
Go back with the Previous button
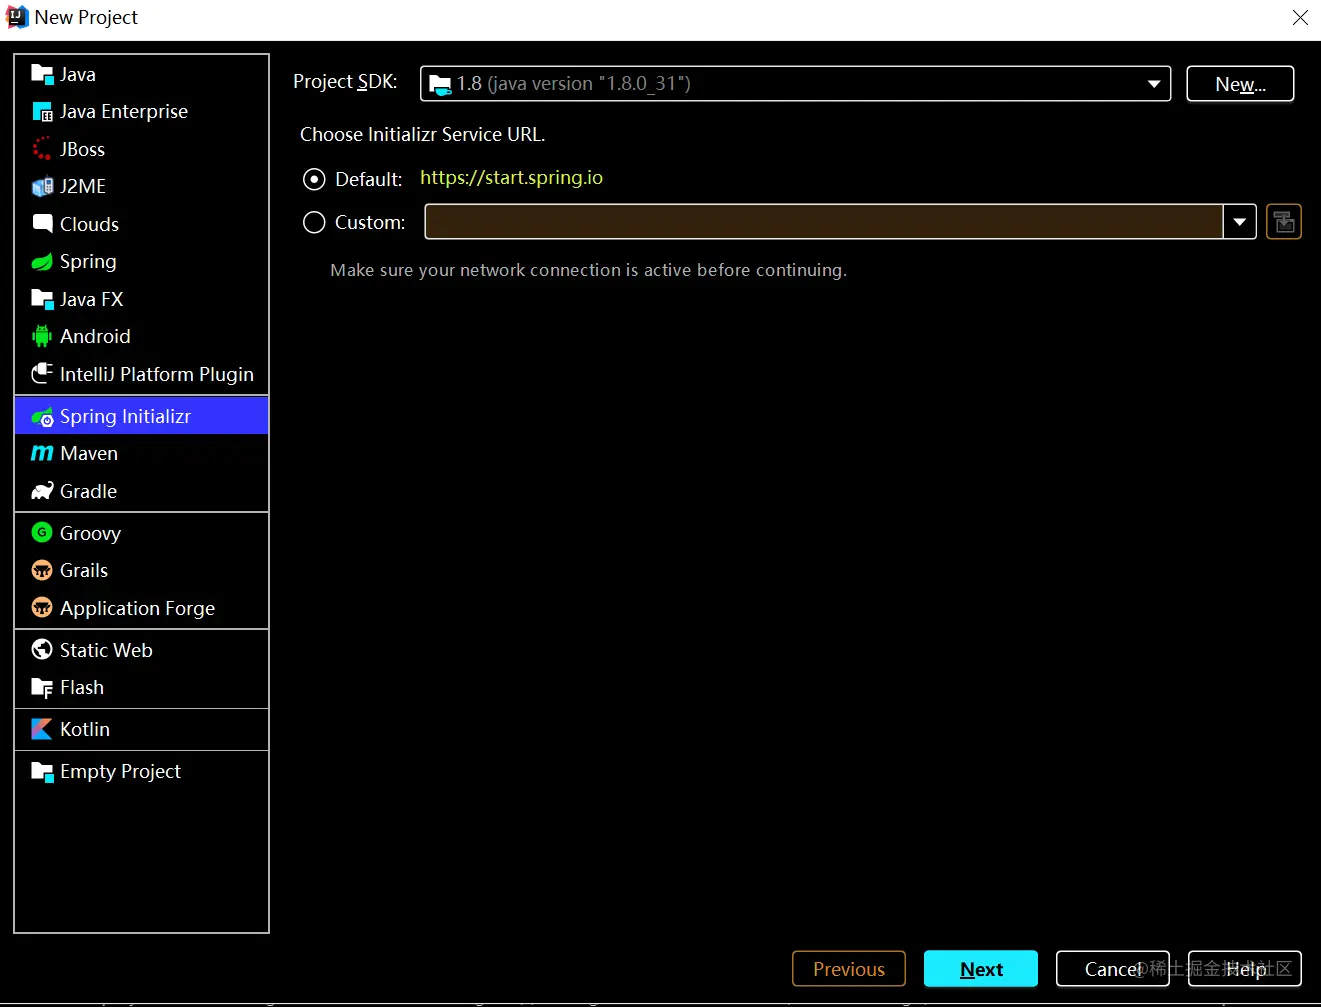[849, 969]
